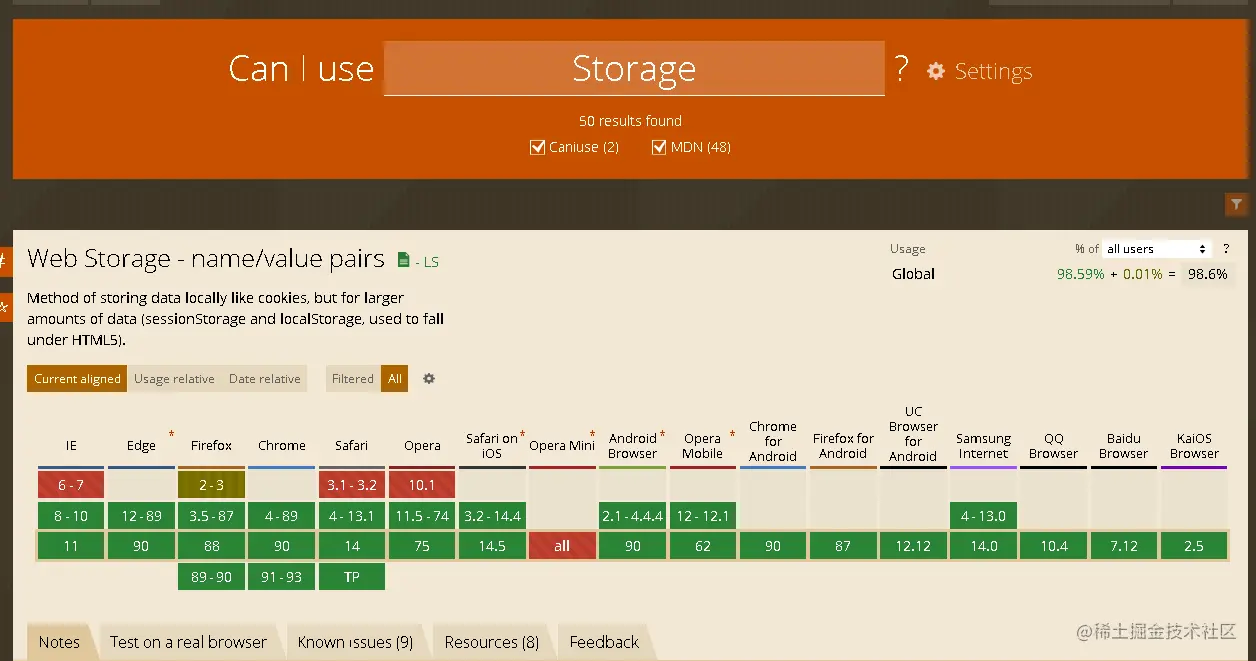
Task: Switch view to Usage relative
Action: click(x=174, y=379)
